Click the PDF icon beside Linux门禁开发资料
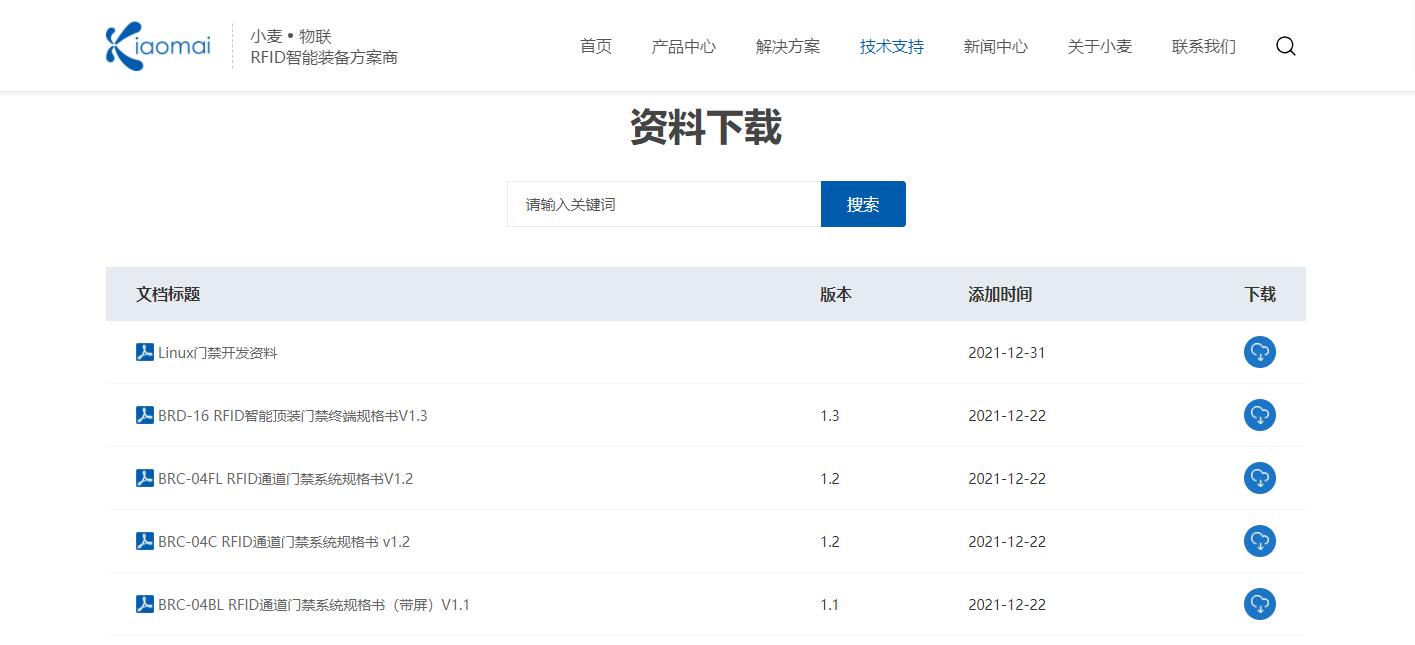Viewport: 1415px width, 645px height. click(145, 352)
